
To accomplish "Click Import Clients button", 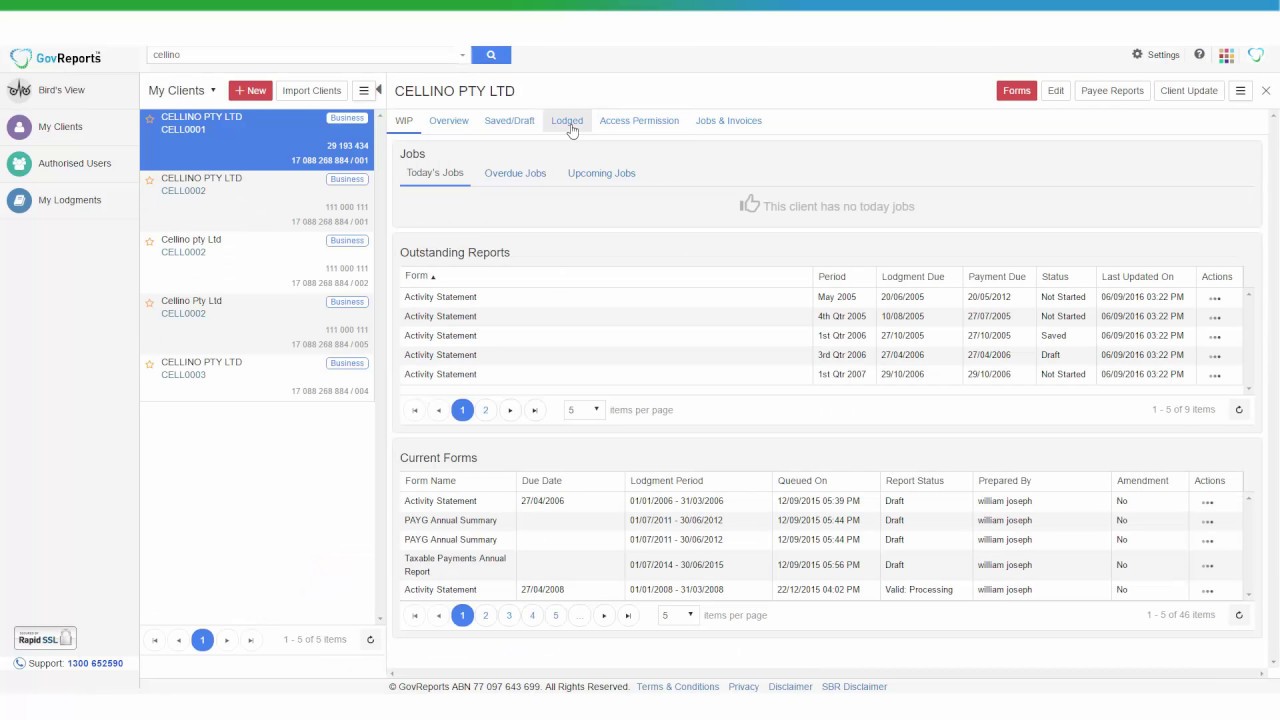I will pos(312,91).
